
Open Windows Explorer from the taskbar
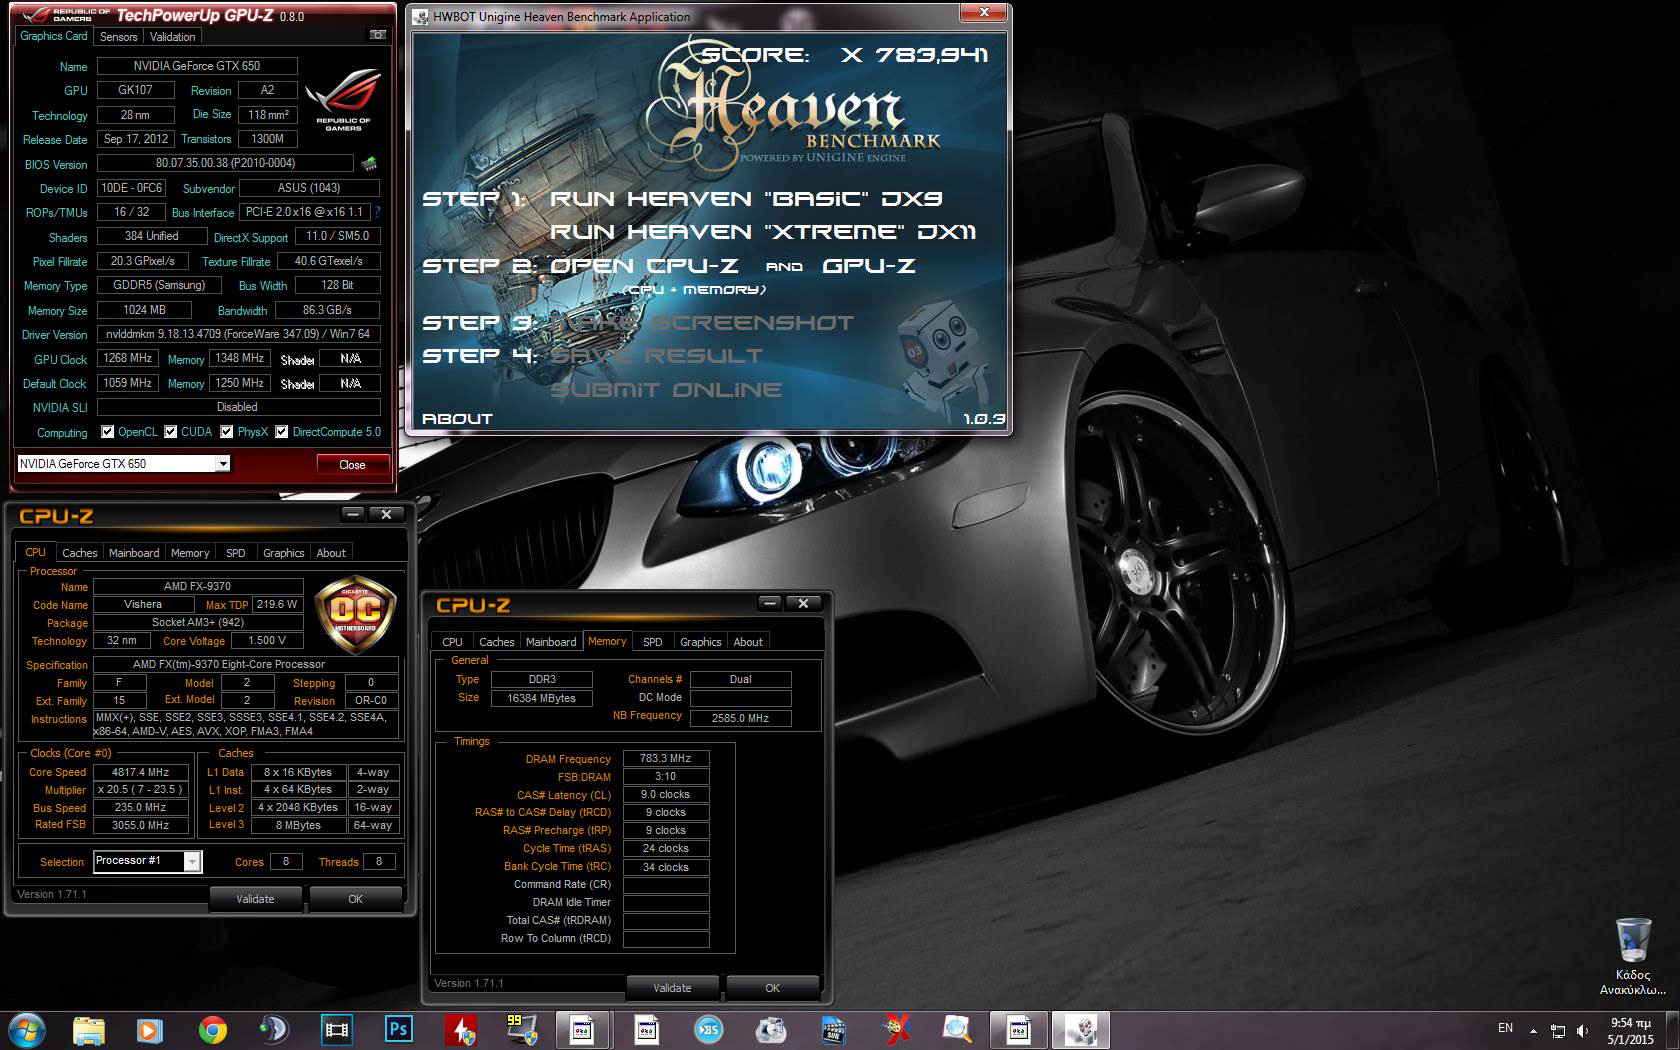click(x=89, y=1030)
